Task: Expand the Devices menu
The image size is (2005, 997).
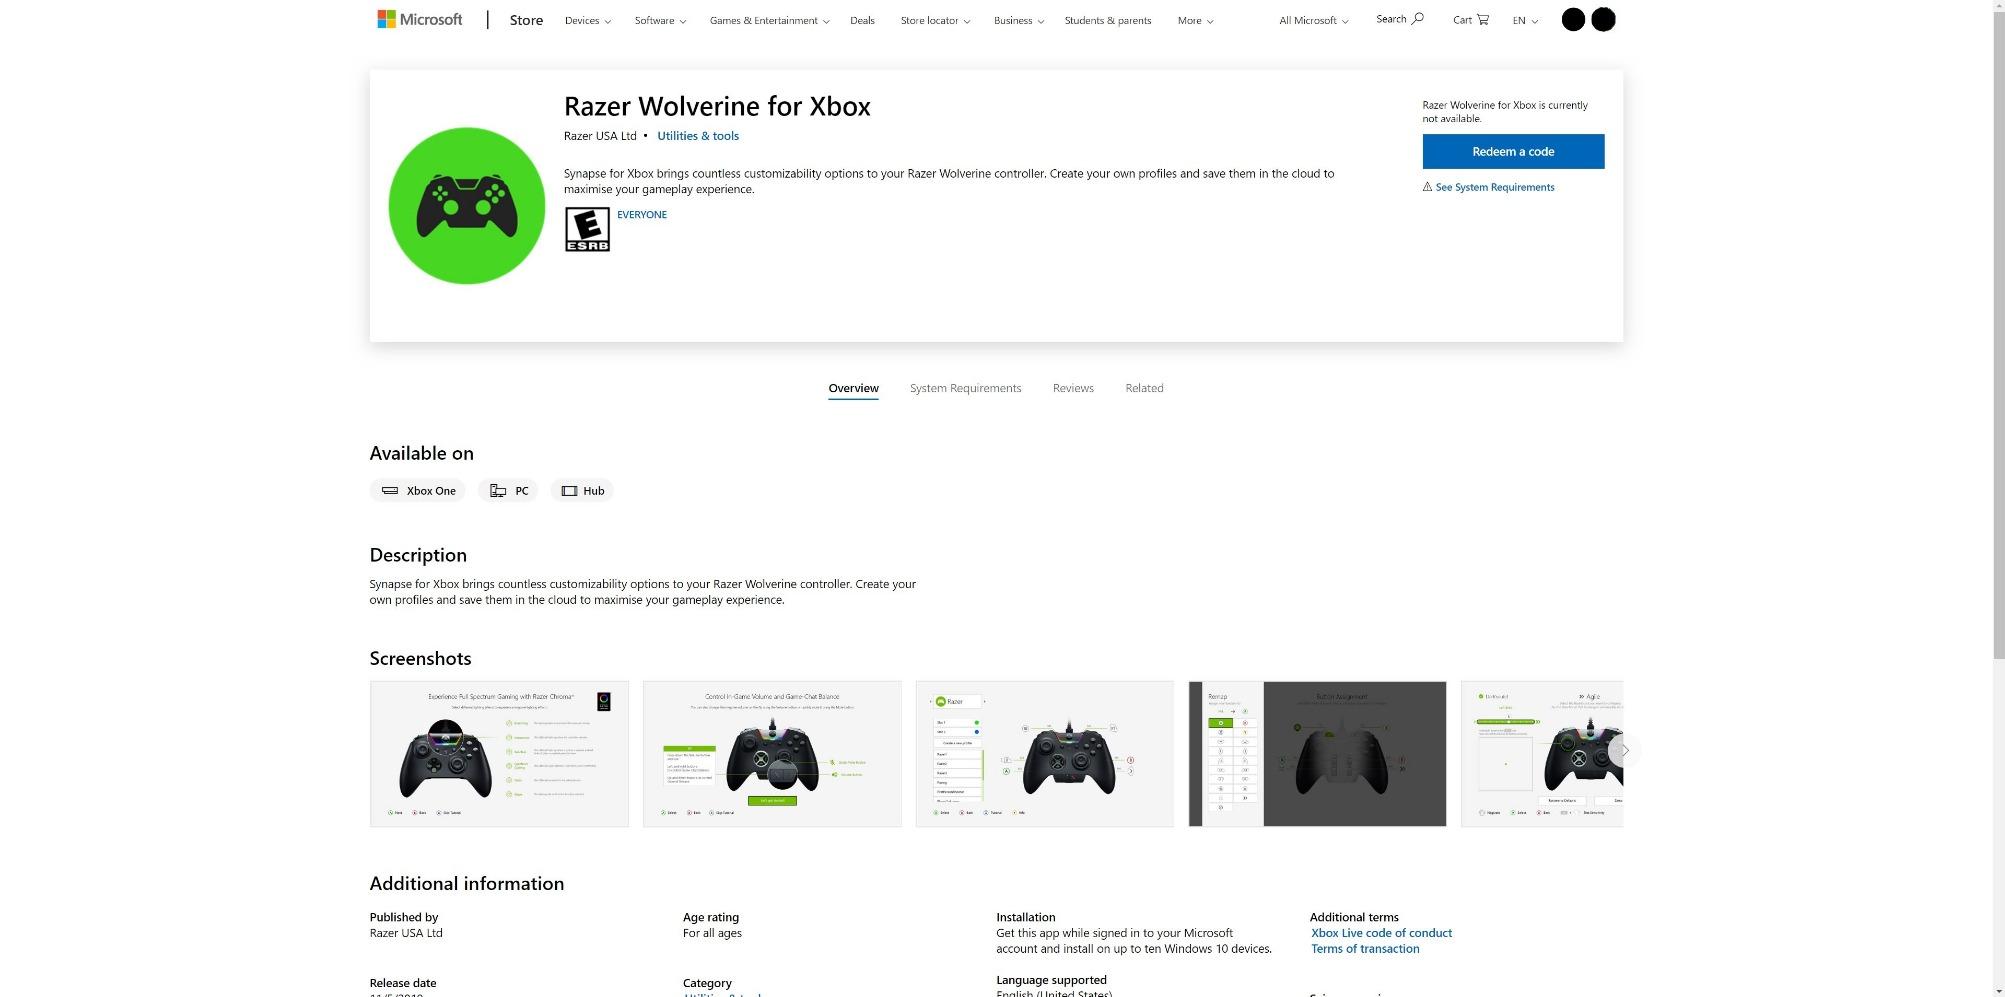Action: coord(587,20)
